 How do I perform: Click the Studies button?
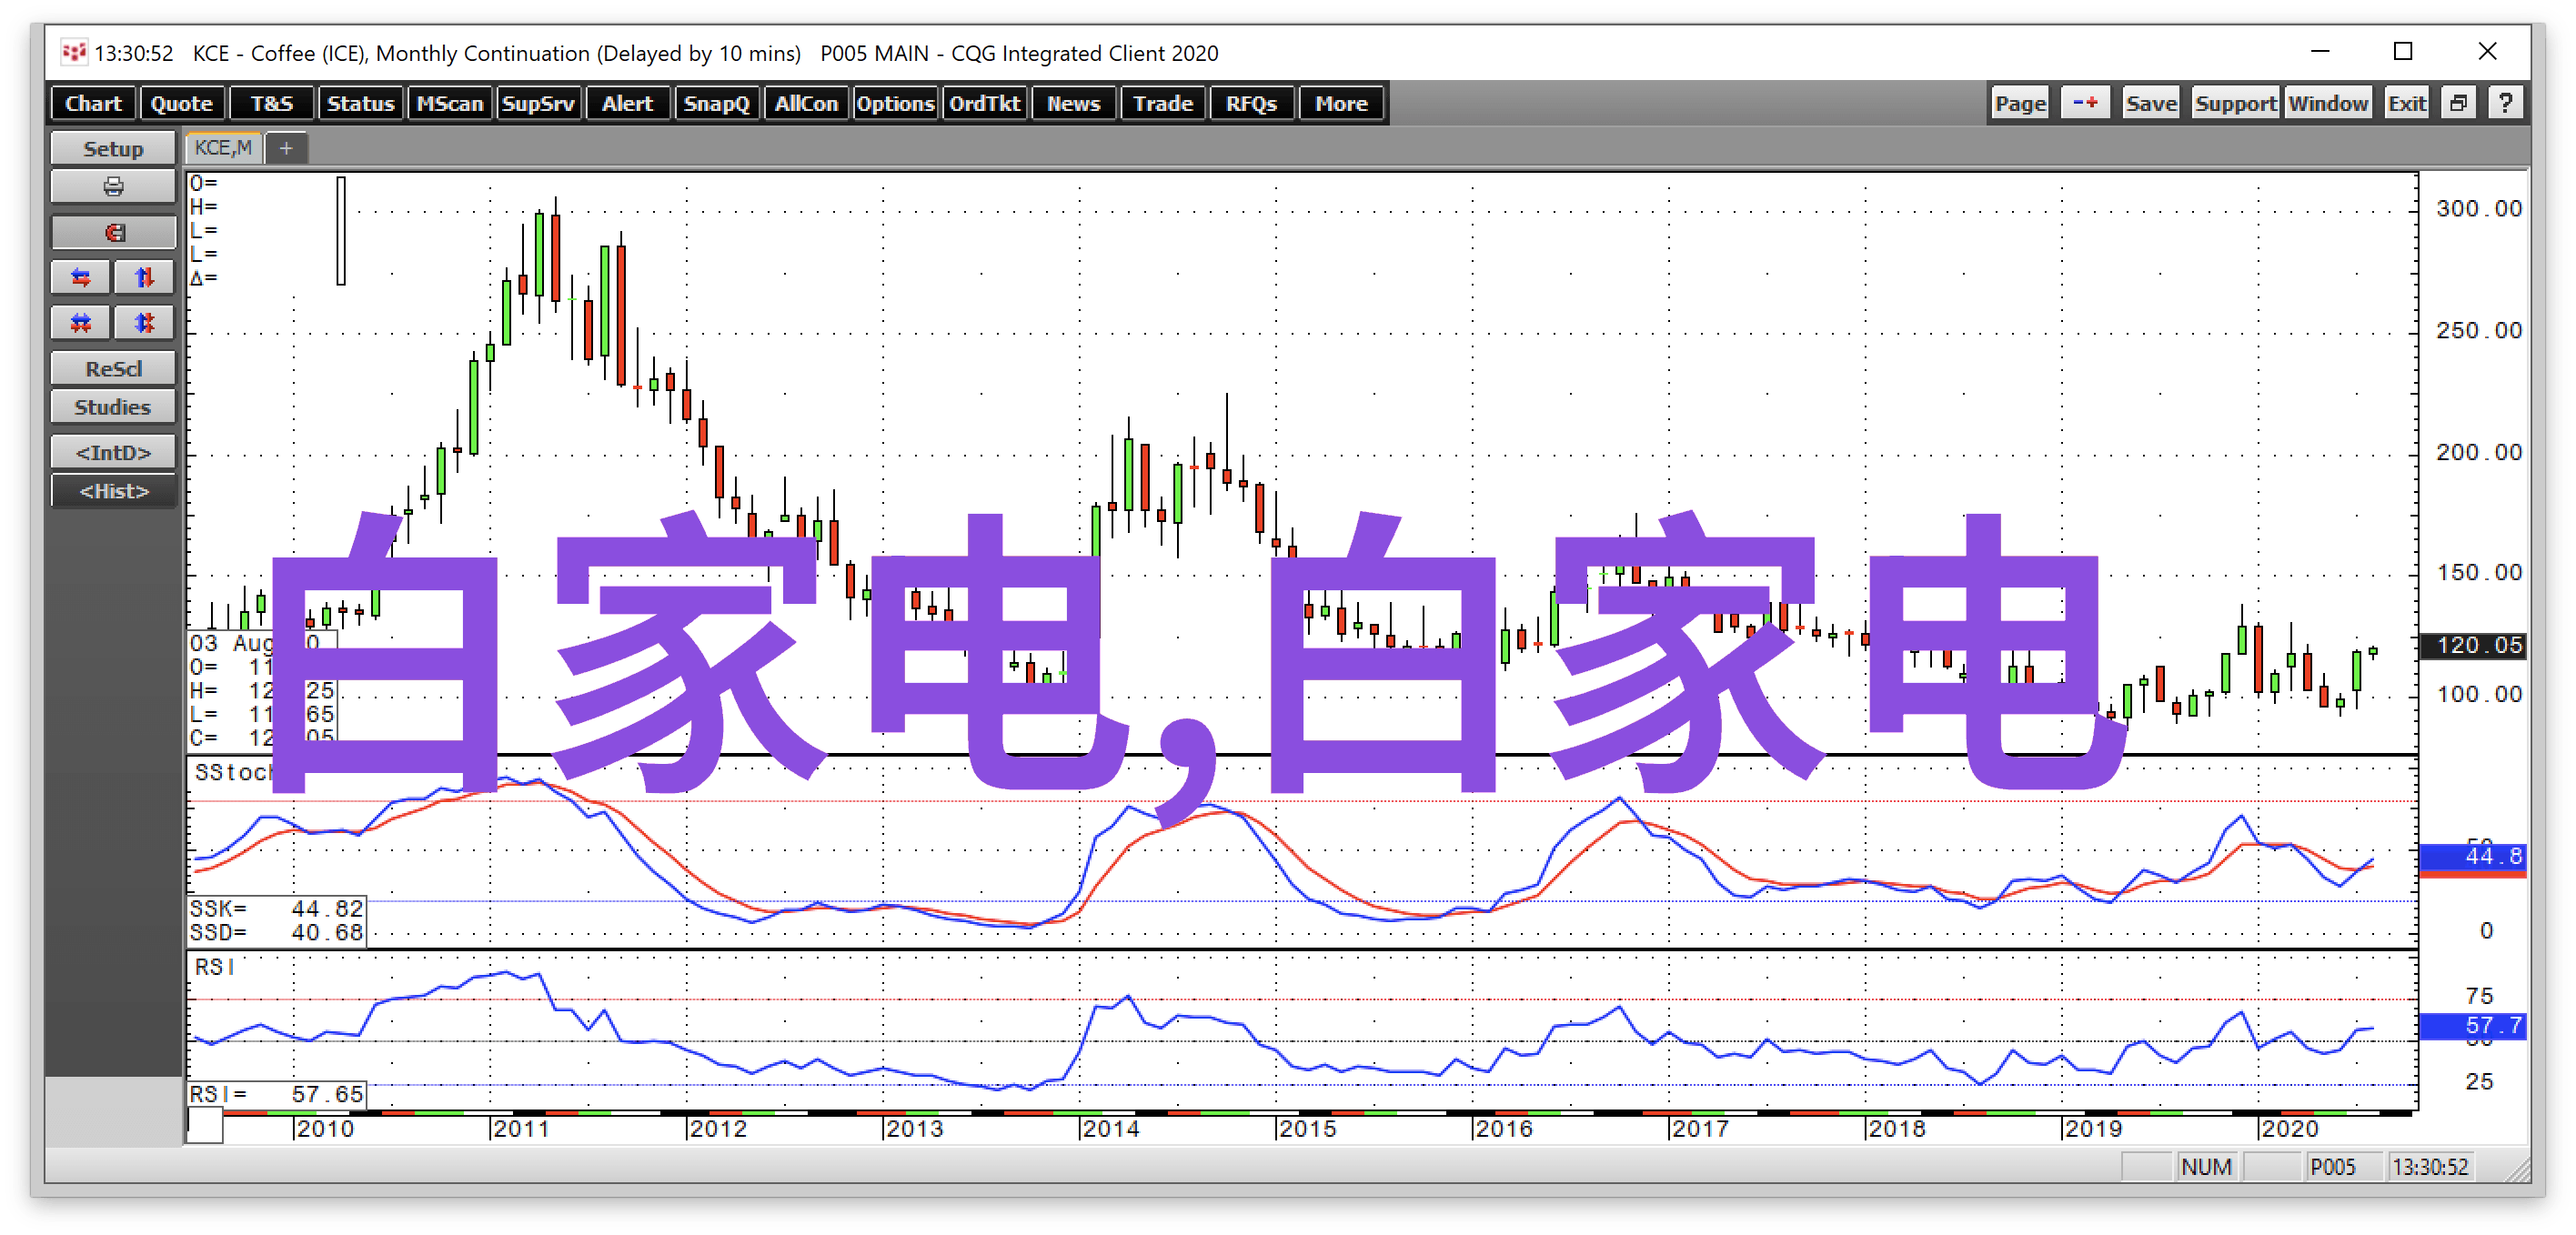(x=113, y=407)
